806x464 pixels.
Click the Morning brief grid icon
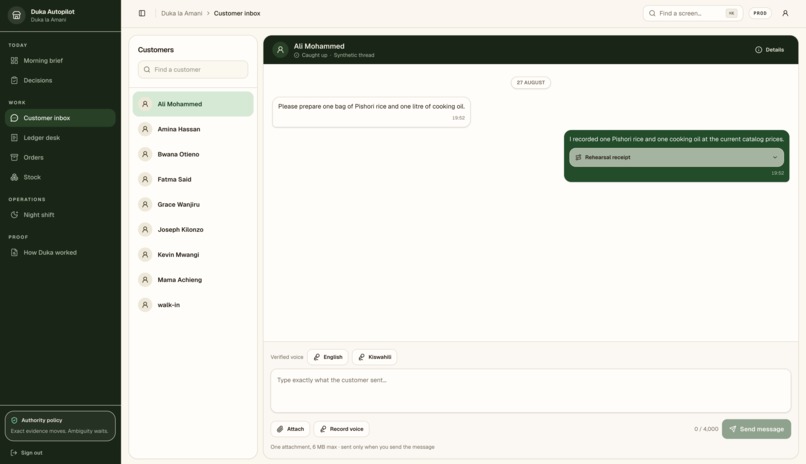(x=14, y=61)
